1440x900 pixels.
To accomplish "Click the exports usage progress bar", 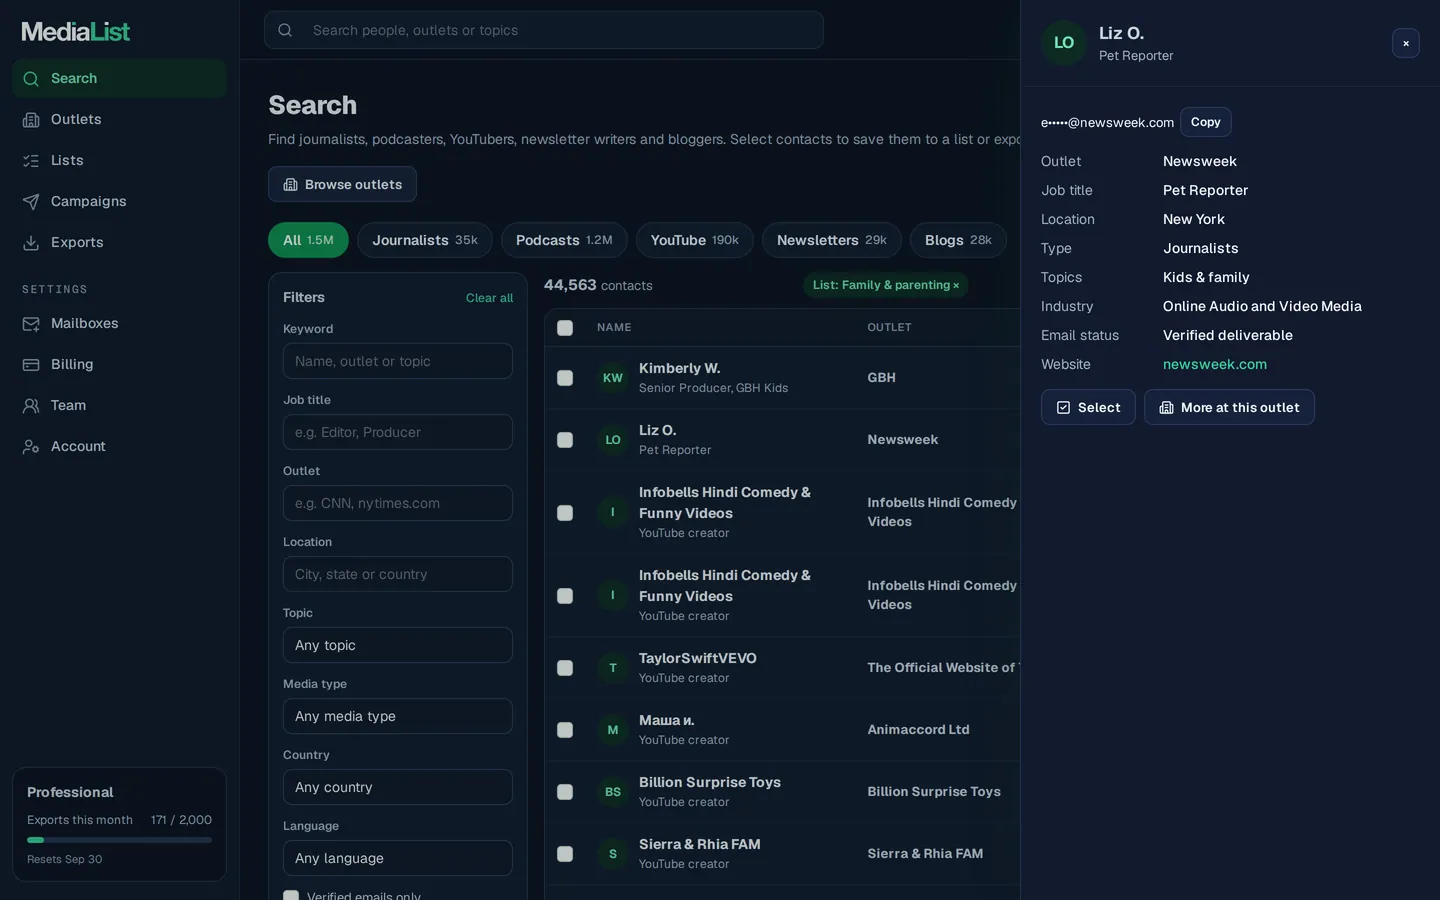I will pos(119,840).
